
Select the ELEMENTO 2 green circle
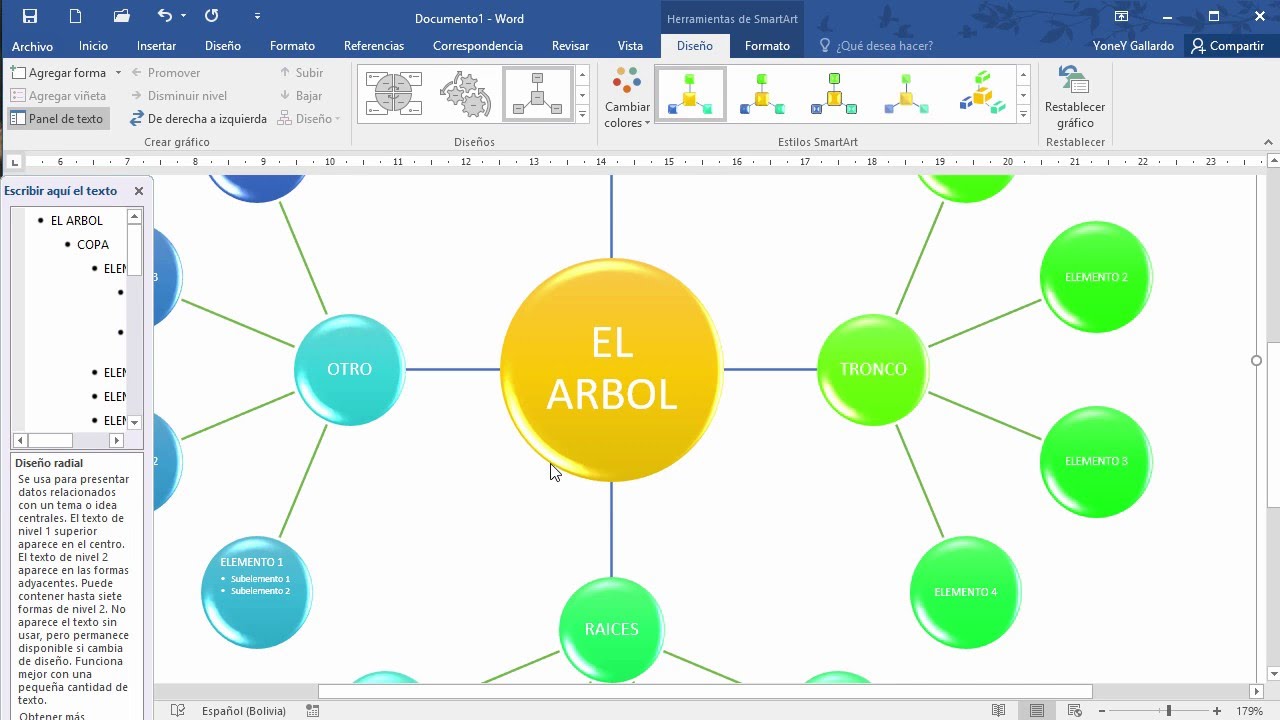point(1096,277)
